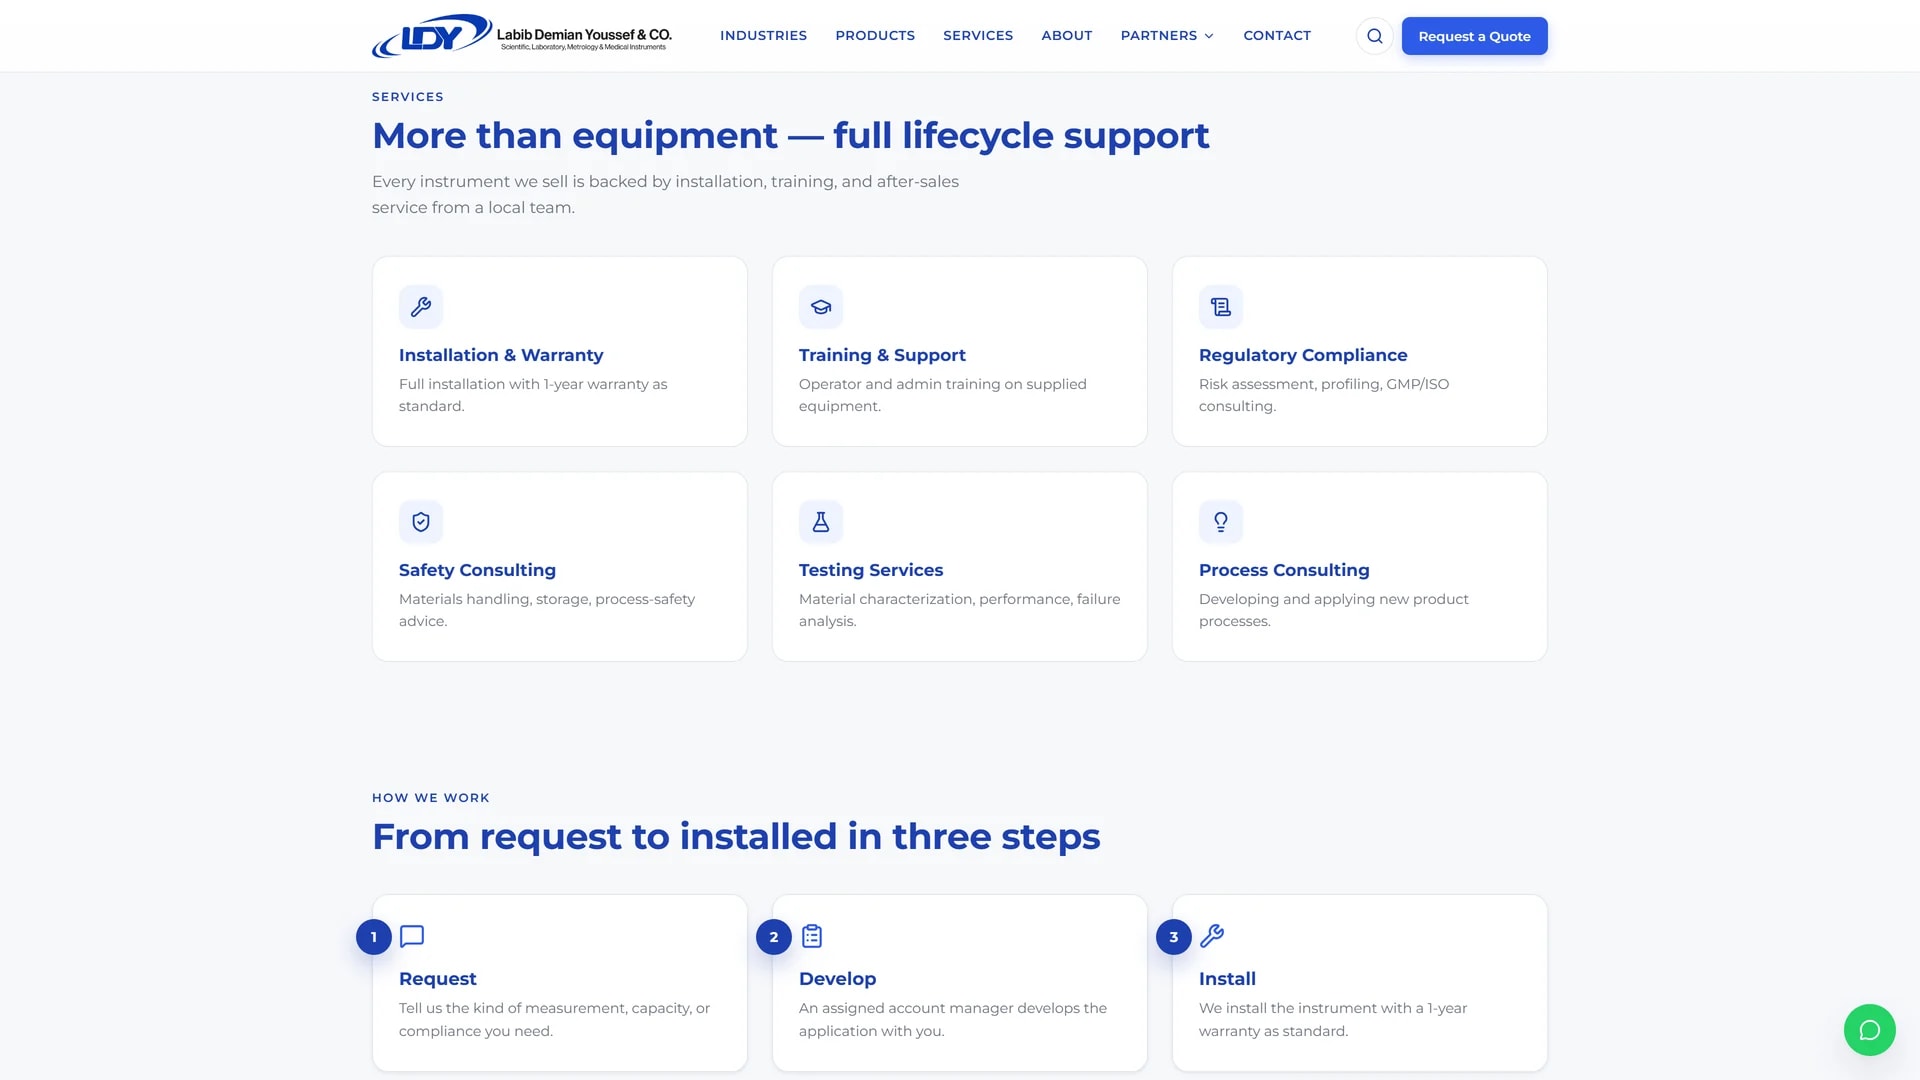
Task: Click the 'HOW WE WORK' section label
Action: [x=431, y=798]
